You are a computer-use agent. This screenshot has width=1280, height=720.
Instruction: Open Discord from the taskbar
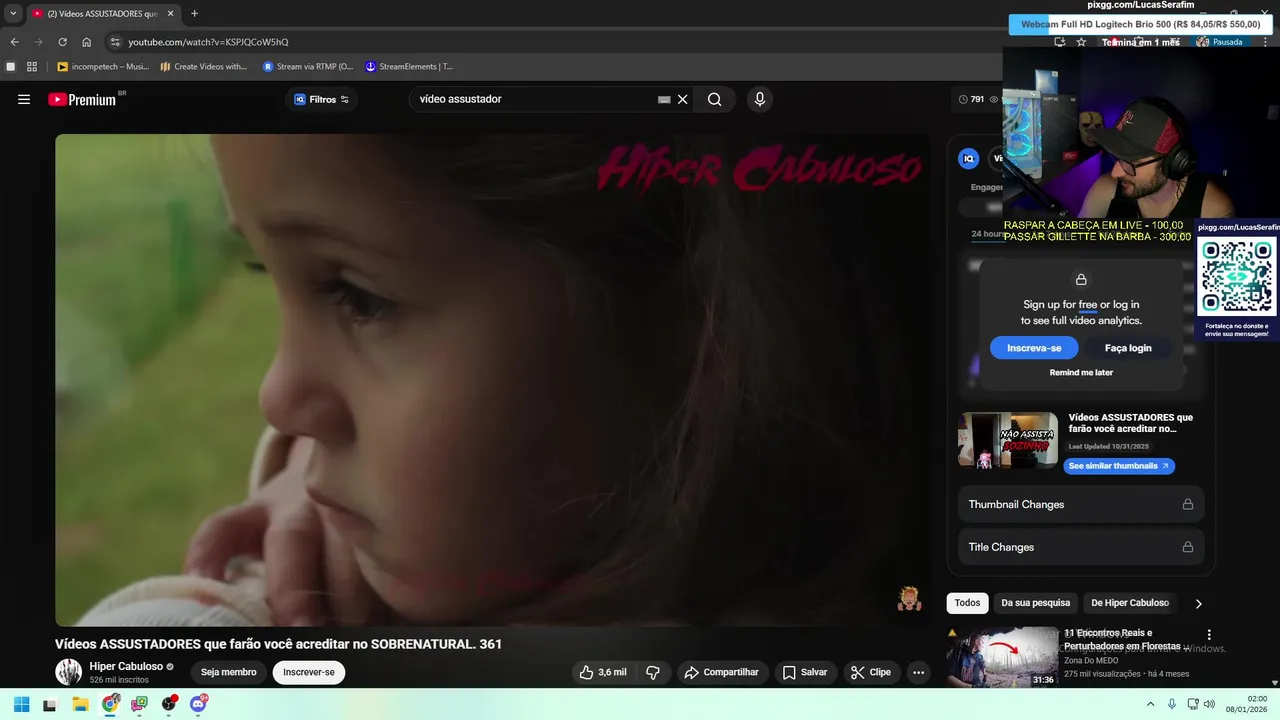pos(198,704)
